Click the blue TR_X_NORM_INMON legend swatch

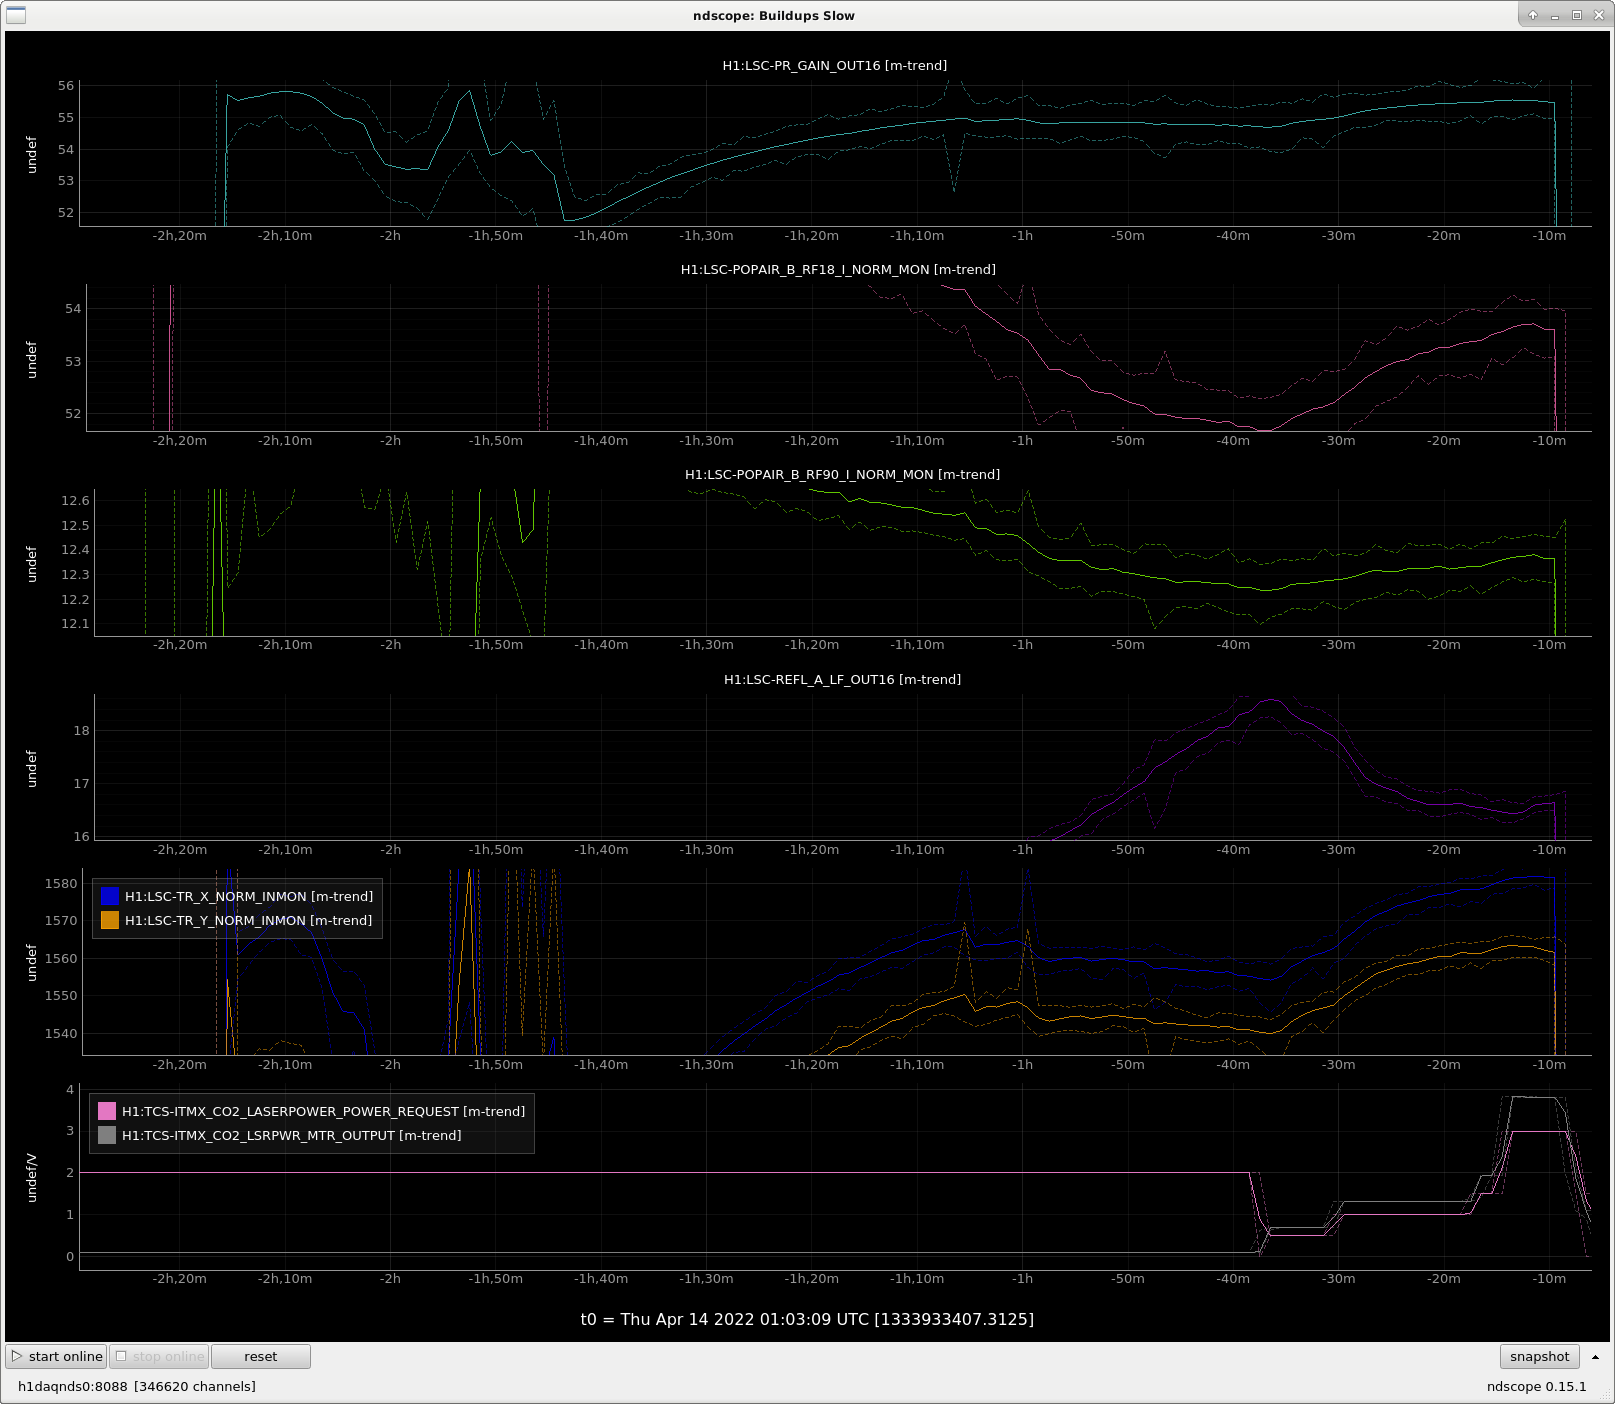pyautogui.click(x=110, y=896)
